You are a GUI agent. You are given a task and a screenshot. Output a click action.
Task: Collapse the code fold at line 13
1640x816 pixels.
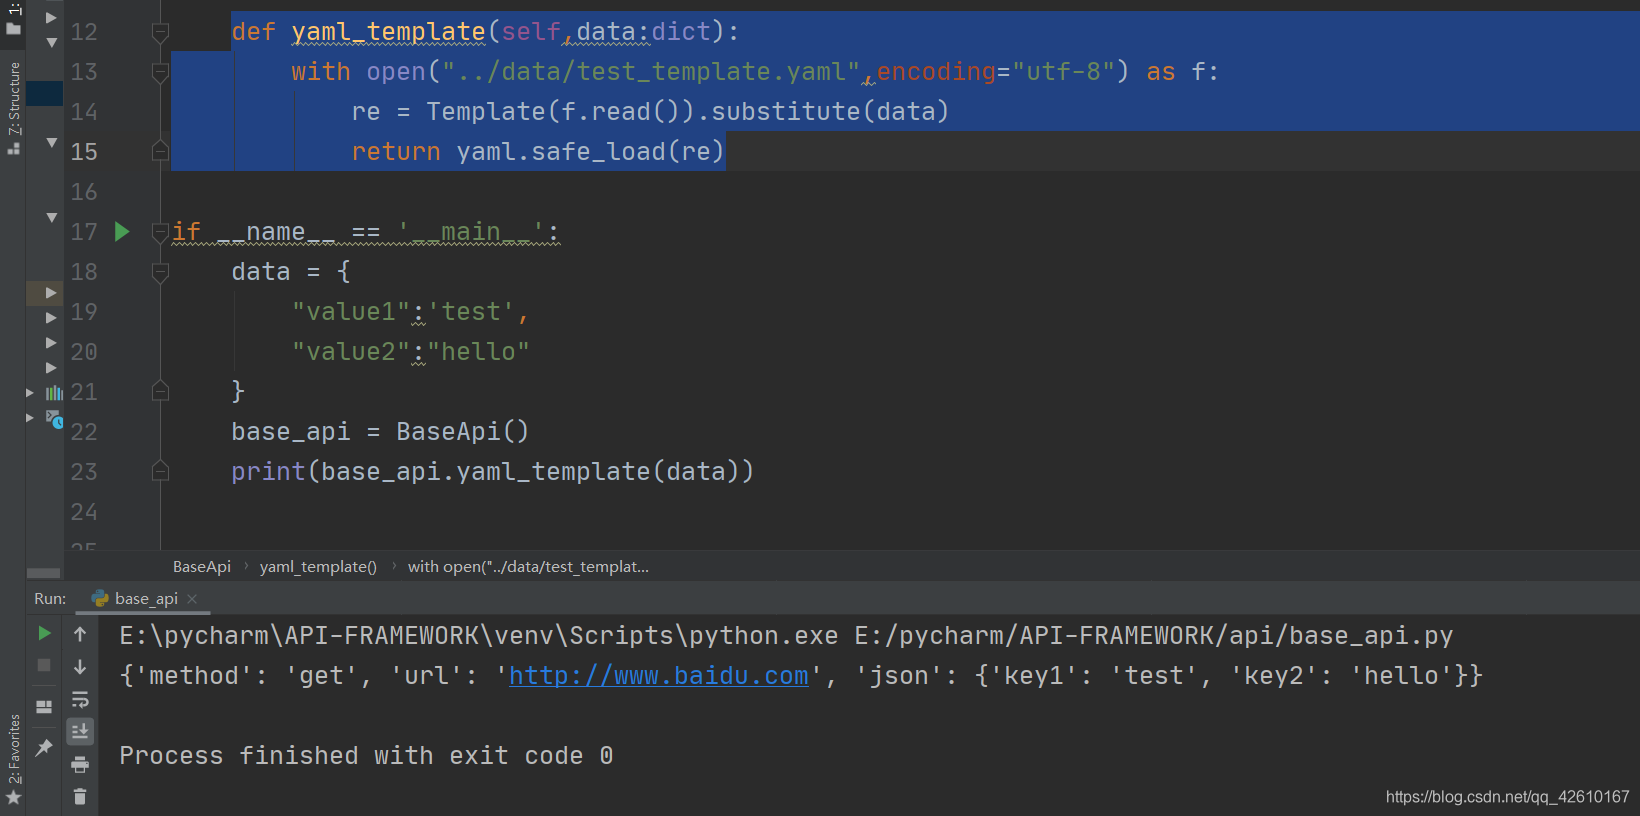160,72
